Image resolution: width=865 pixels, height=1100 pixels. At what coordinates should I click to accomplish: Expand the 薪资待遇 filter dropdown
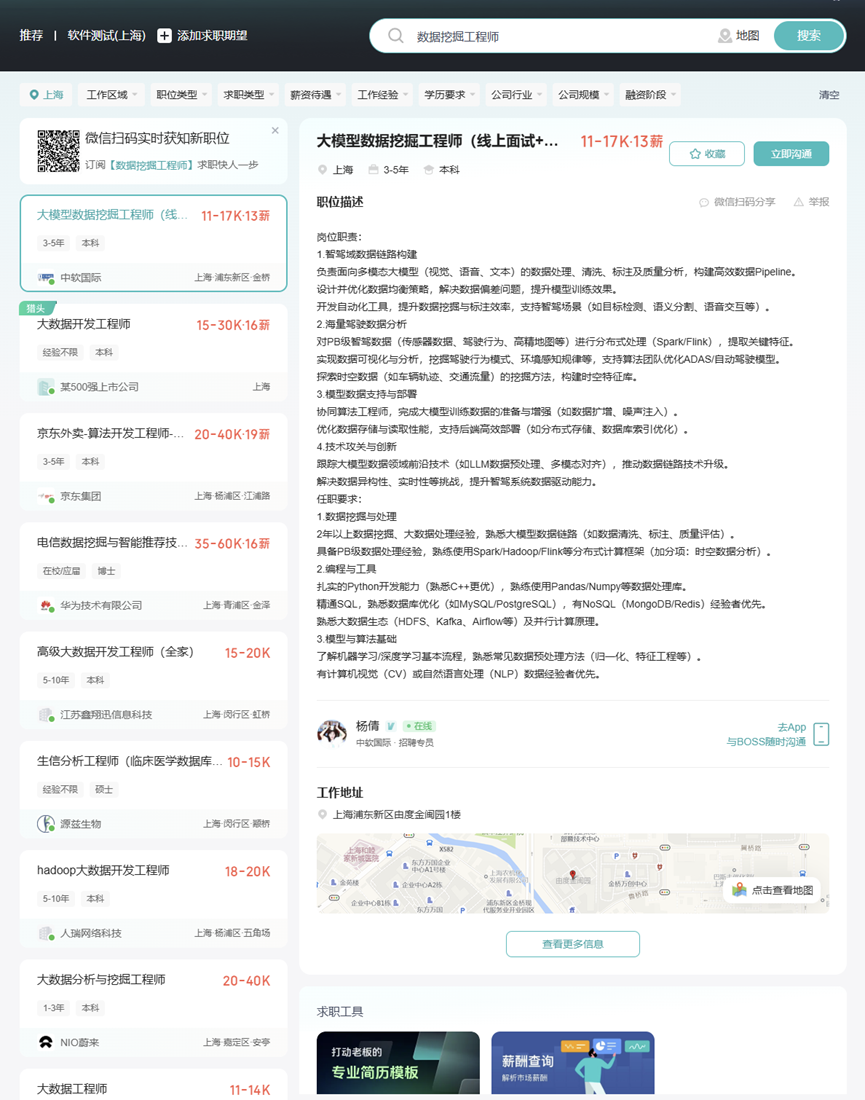point(315,95)
